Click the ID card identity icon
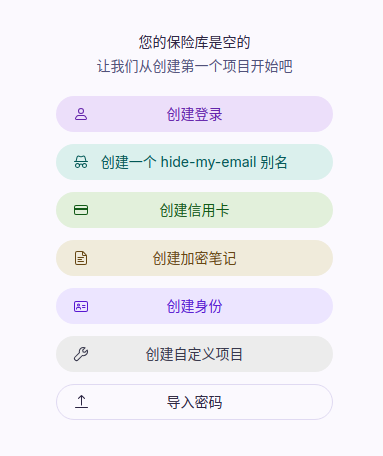383x456 pixels. (x=81, y=306)
